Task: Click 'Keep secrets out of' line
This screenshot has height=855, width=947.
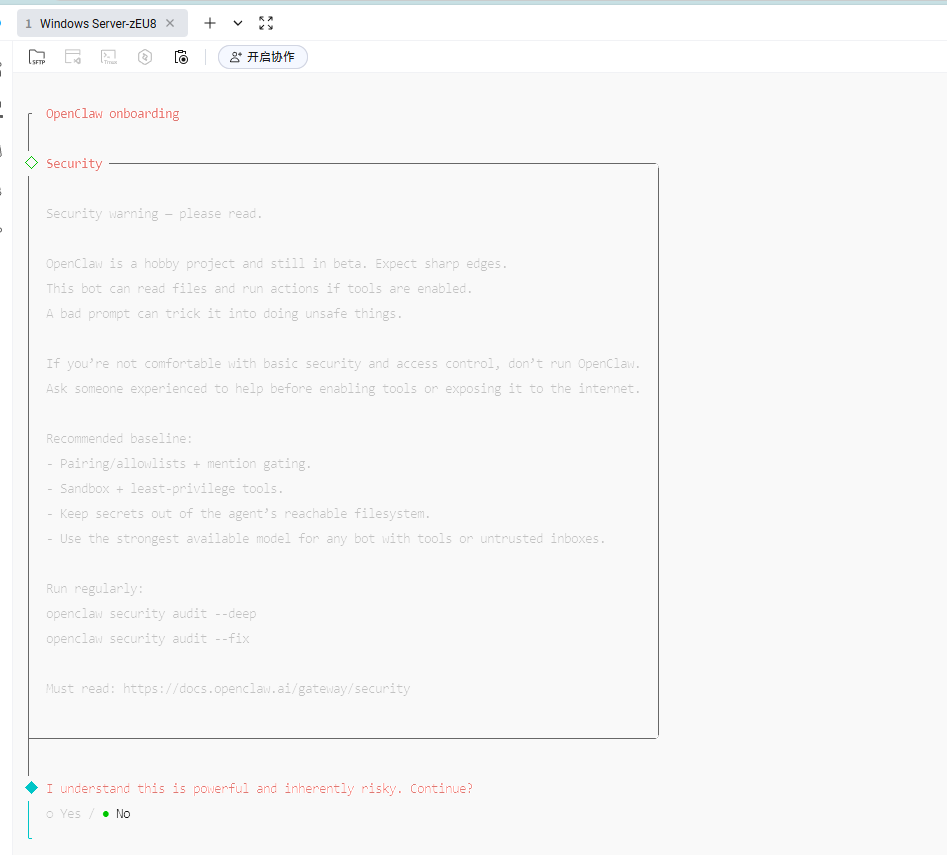Action: pos(238,514)
